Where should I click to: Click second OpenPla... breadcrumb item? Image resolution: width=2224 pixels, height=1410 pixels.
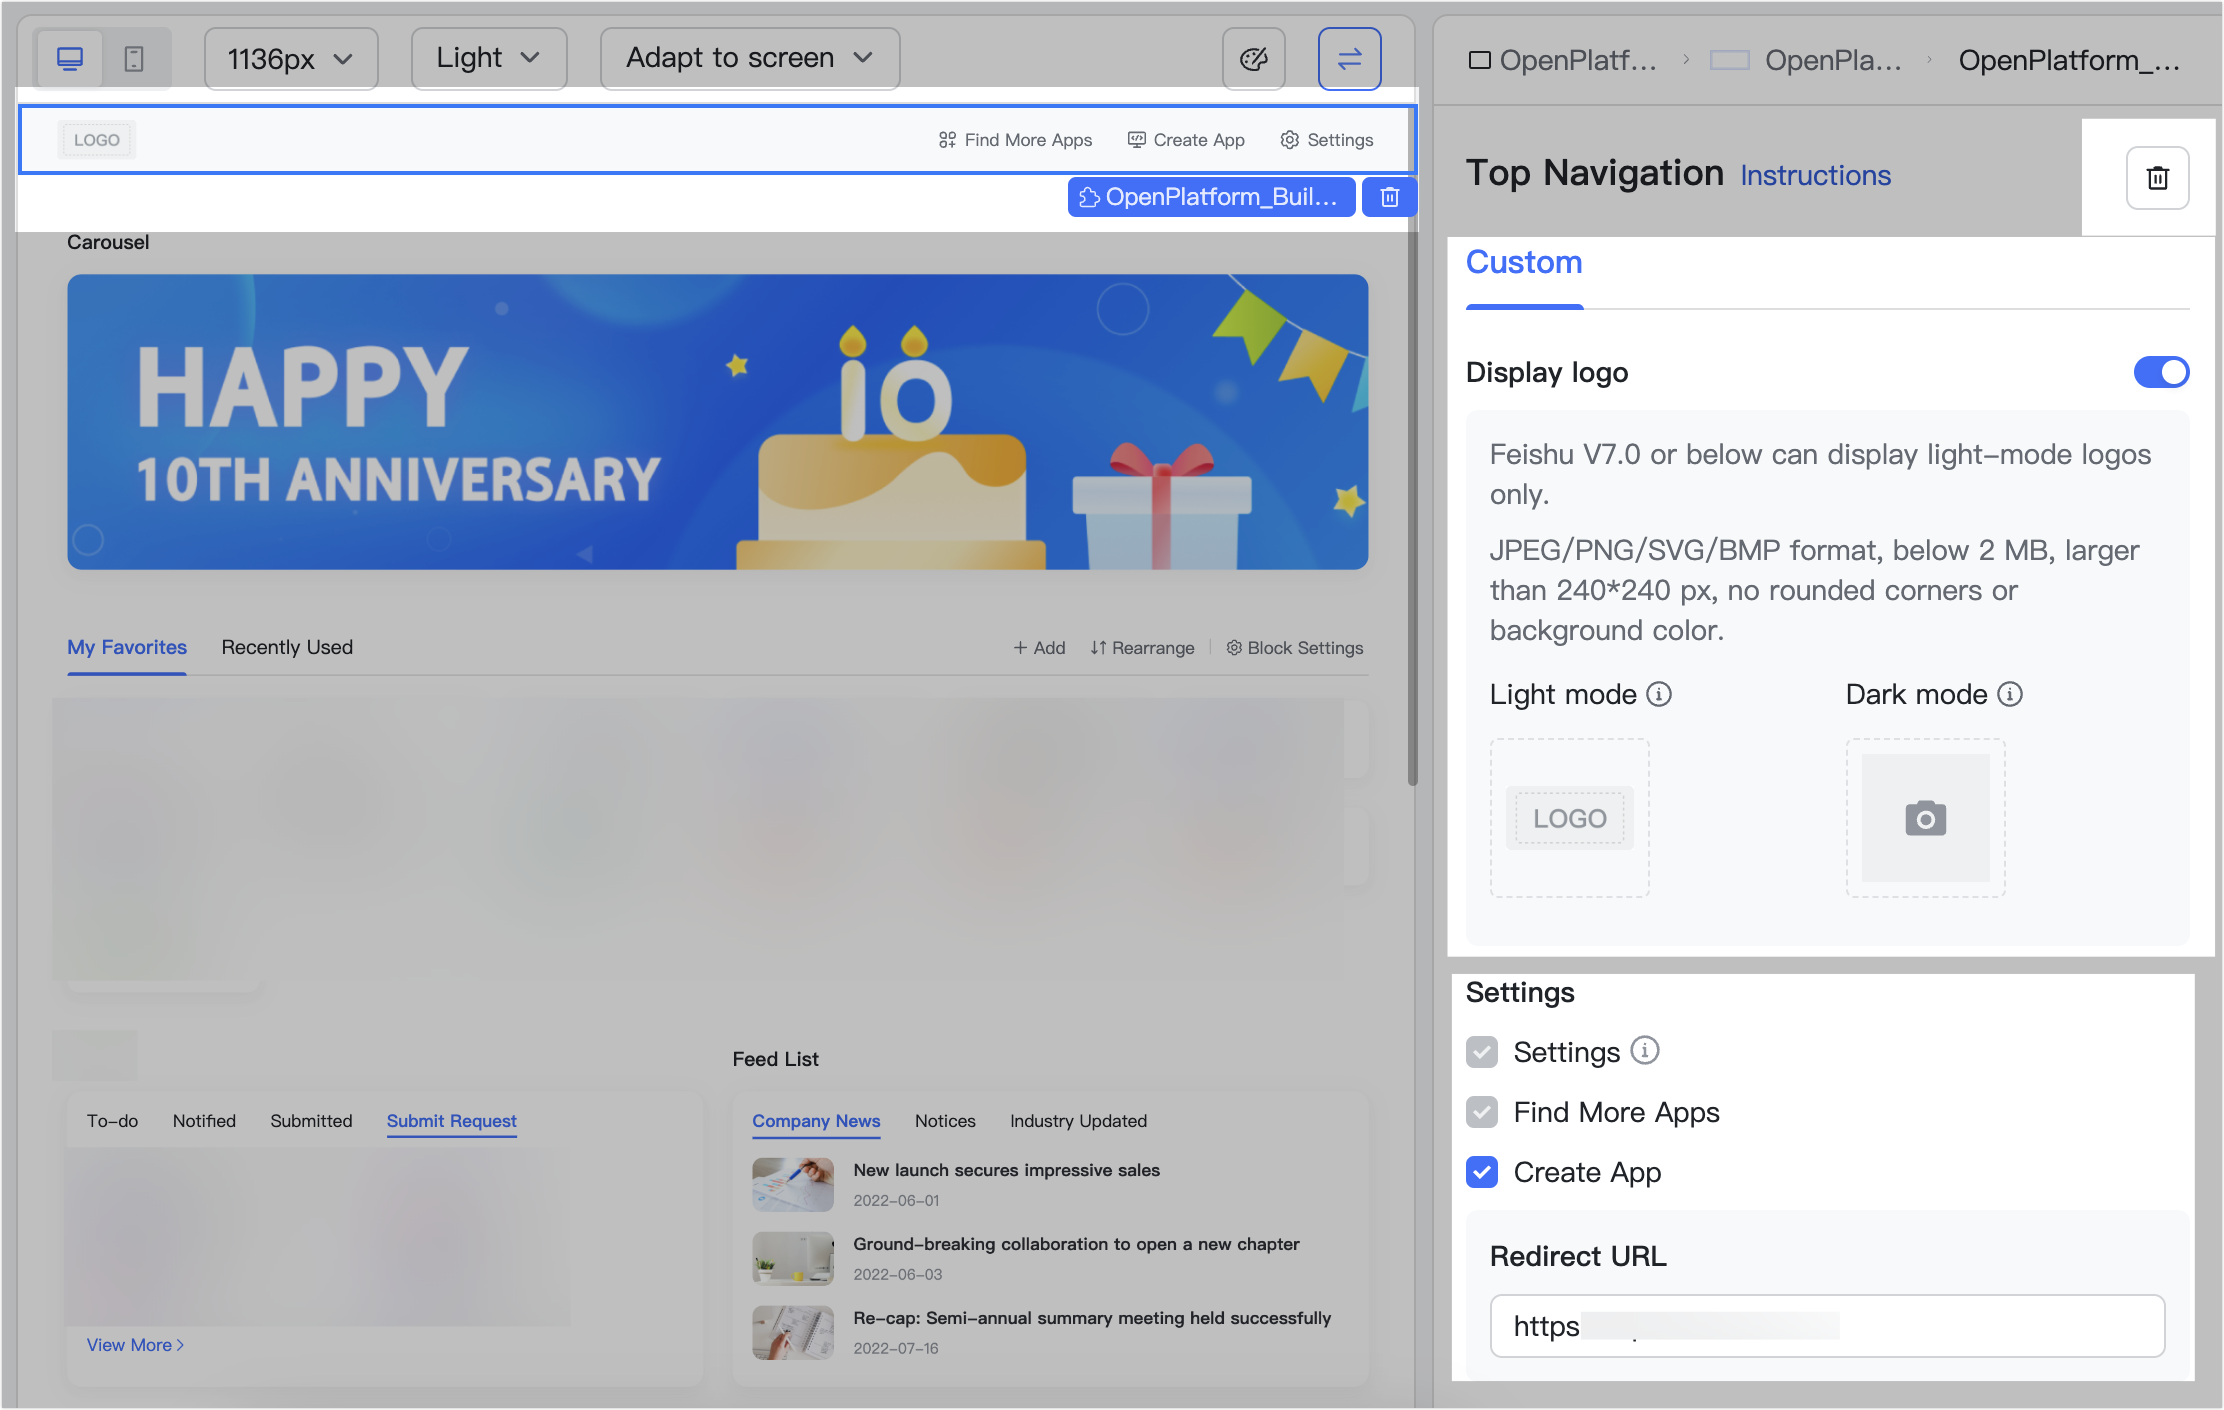tap(1806, 60)
